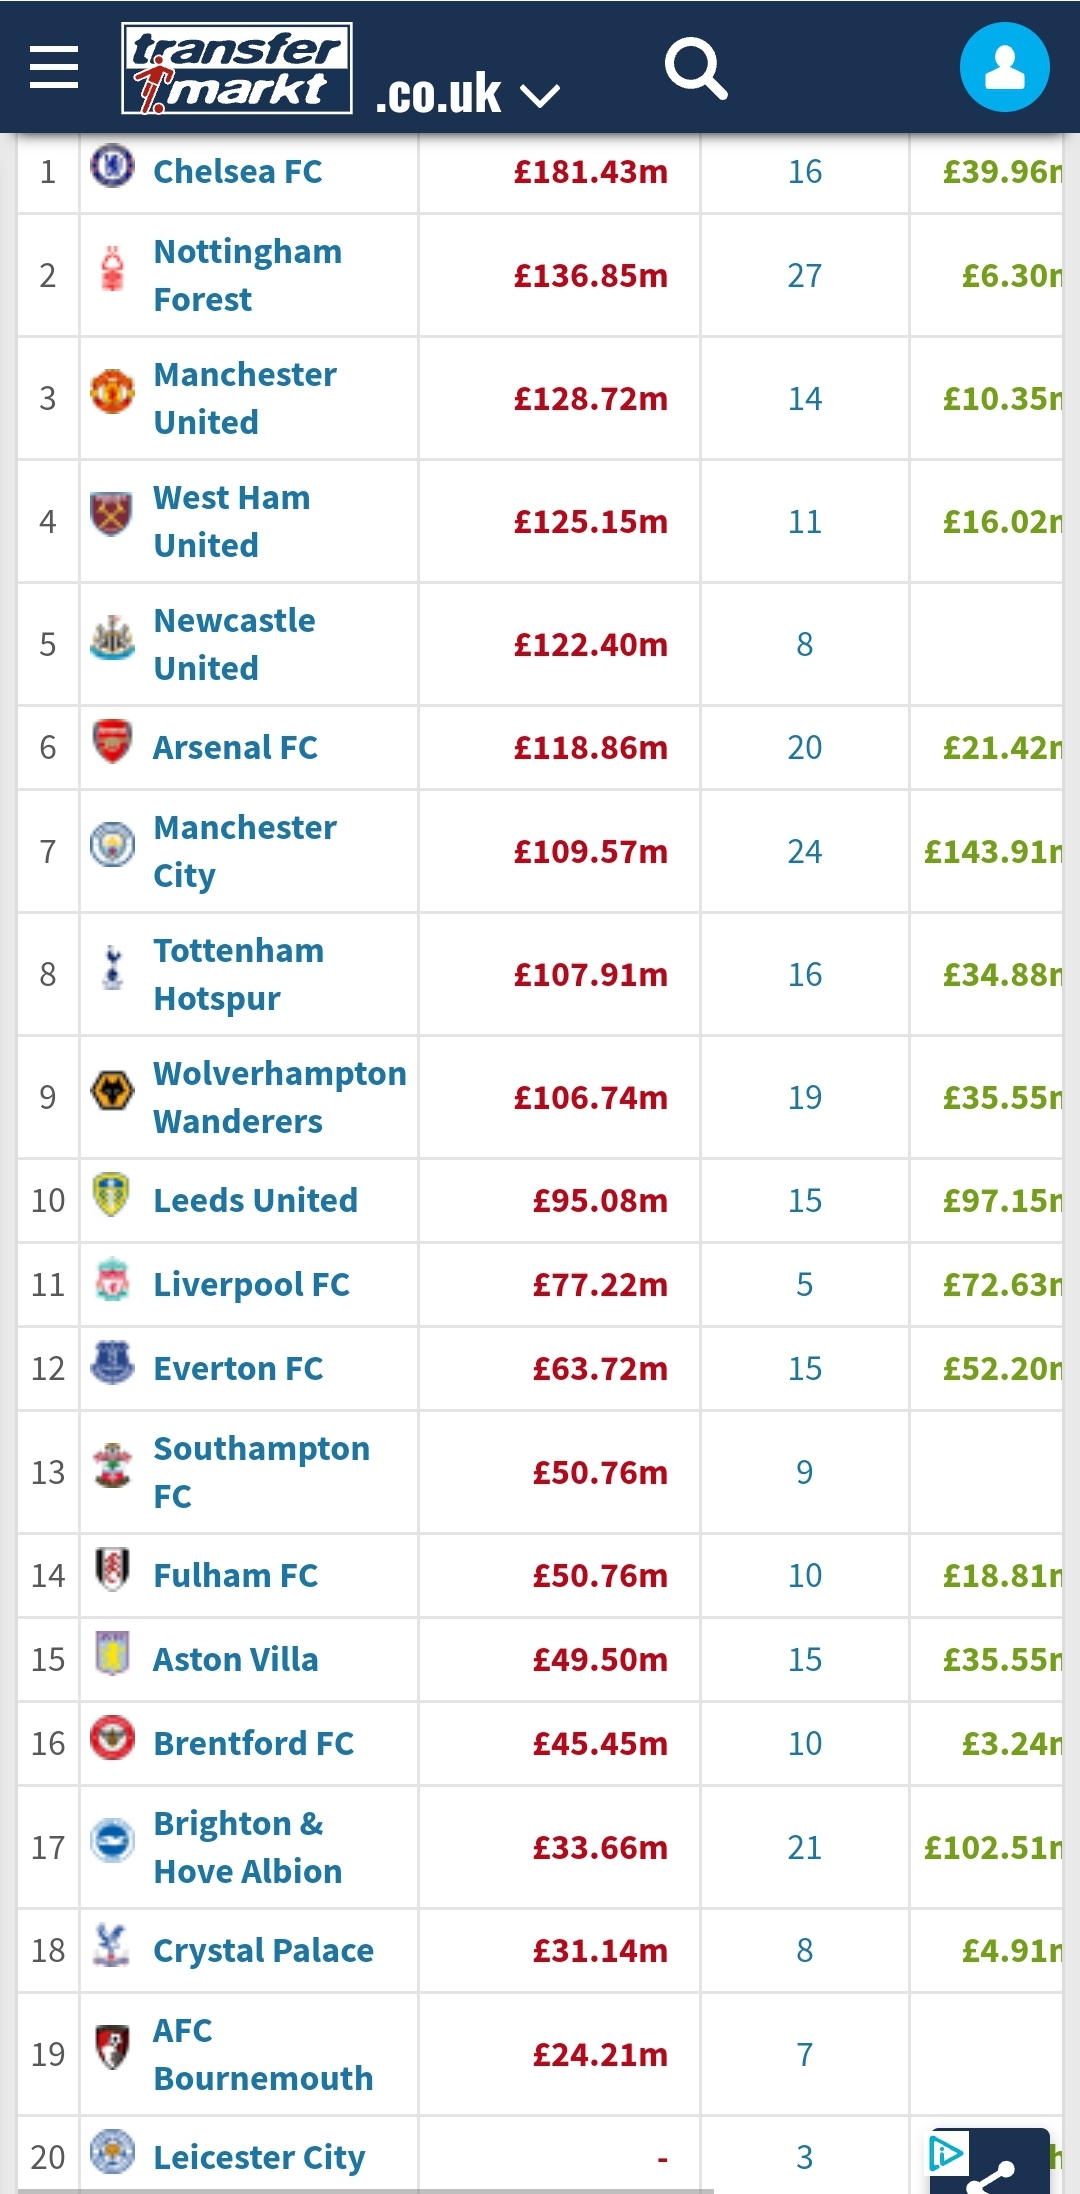Open the Liverpool FC club link
The width and height of the screenshot is (1080, 2194).
[251, 1284]
